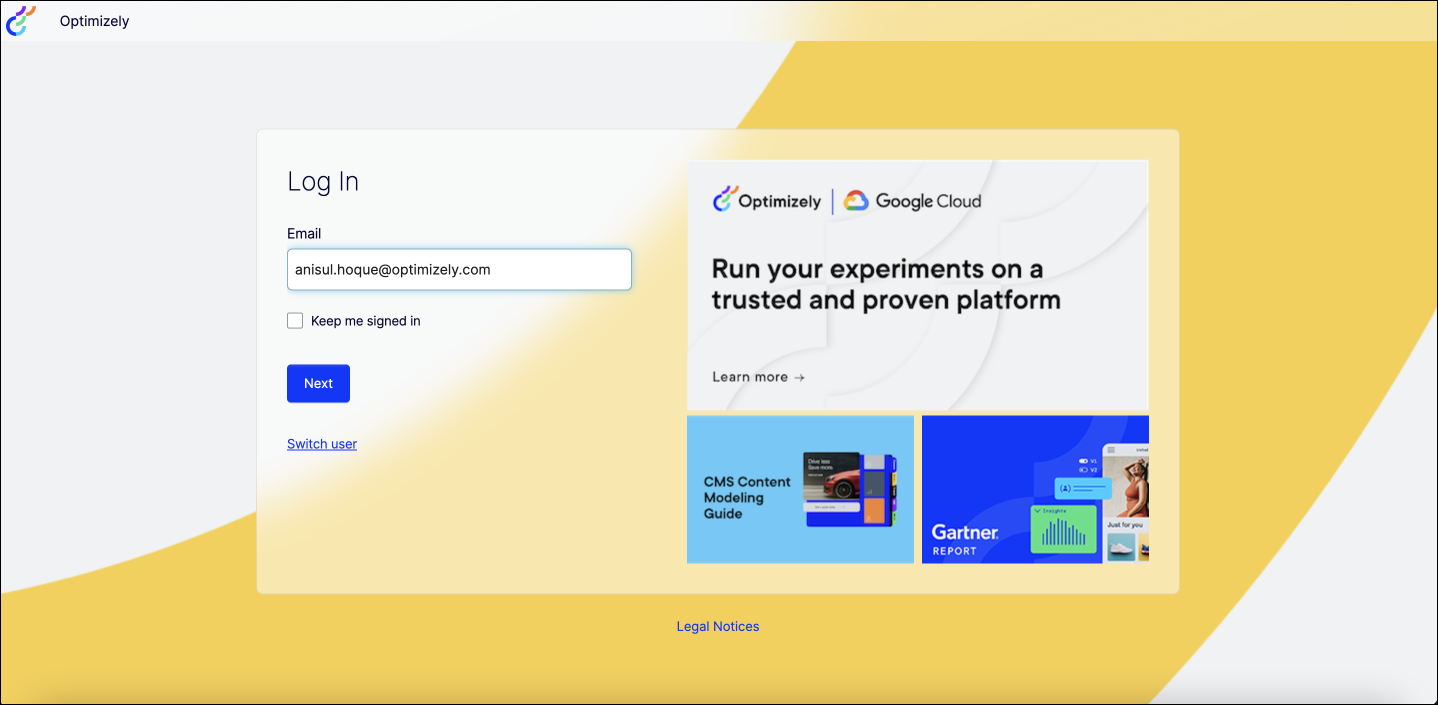Click the Log In heading

tap(323, 182)
